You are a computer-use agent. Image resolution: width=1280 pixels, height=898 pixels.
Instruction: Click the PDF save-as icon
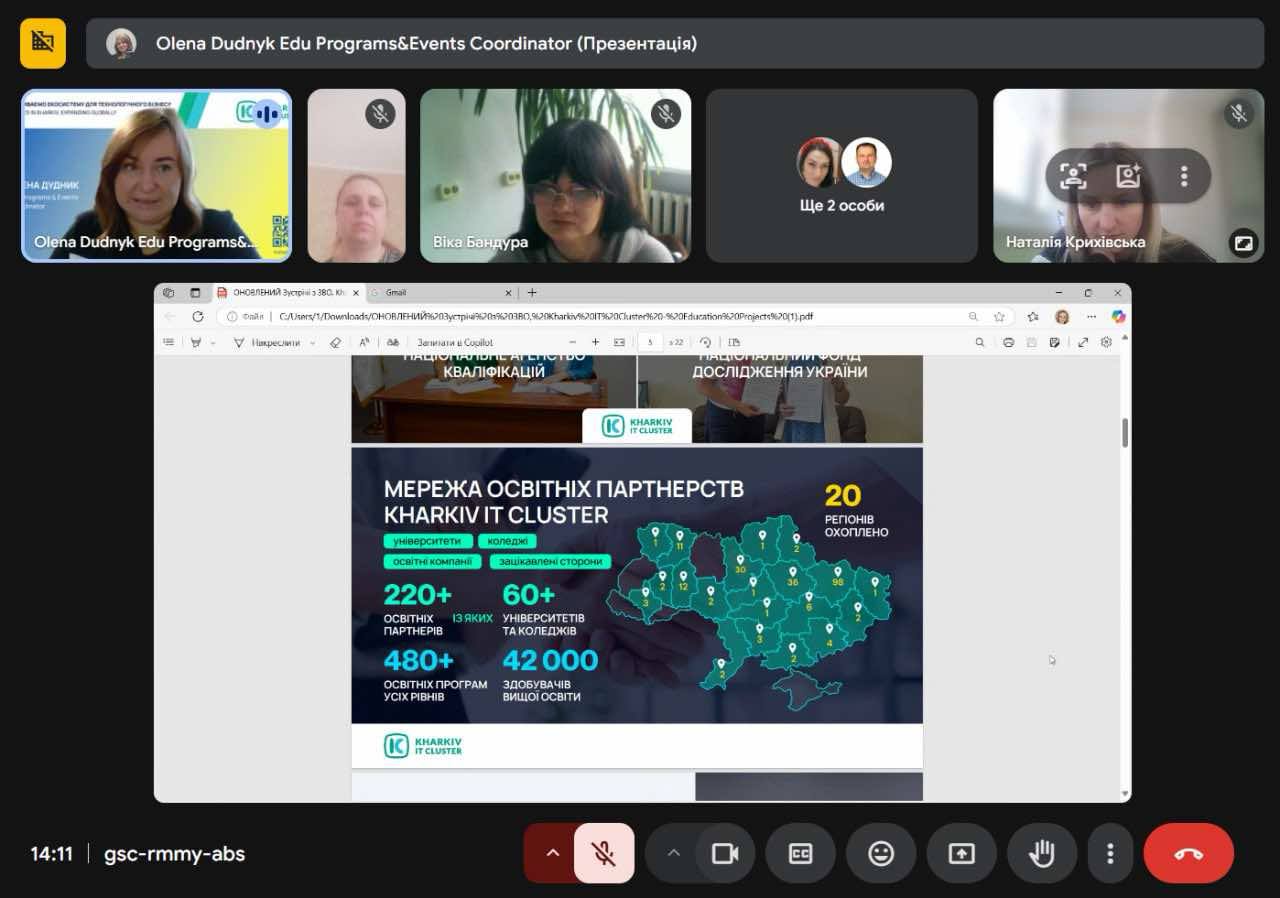point(1054,342)
